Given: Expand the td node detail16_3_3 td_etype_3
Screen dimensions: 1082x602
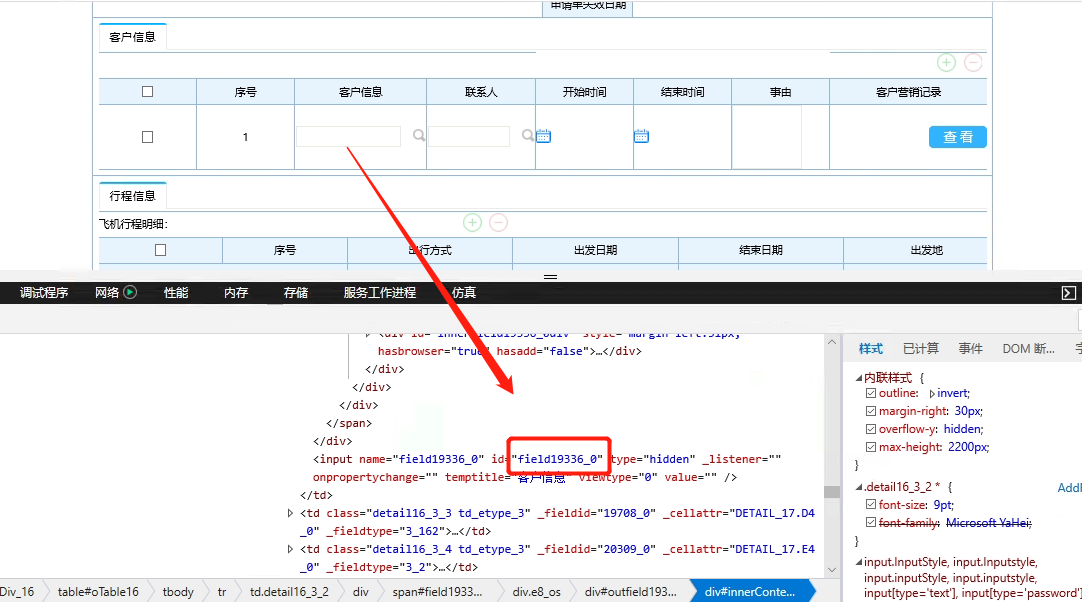Looking at the screenshot, I should pos(290,513).
